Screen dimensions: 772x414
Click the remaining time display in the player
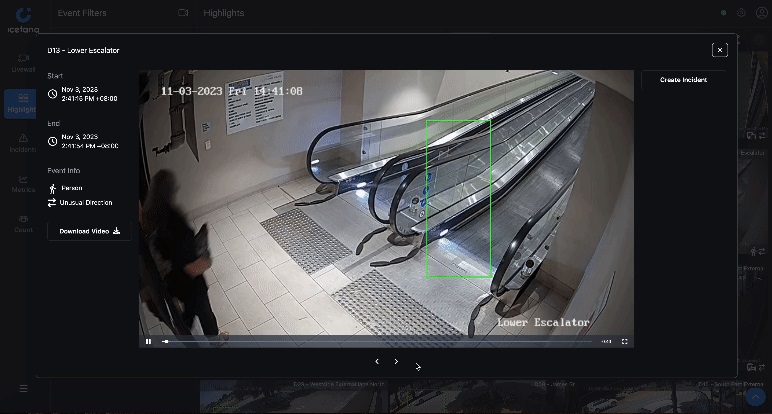pos(606,341)
